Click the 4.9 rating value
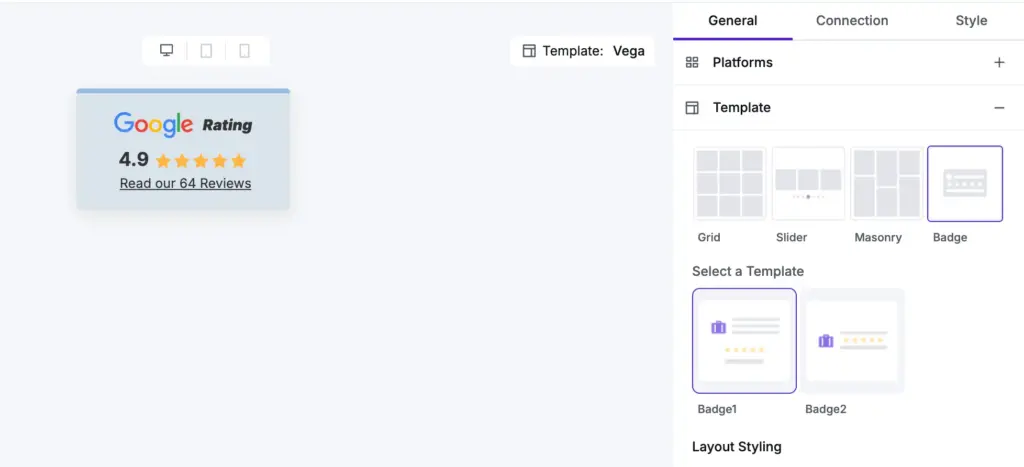This screenshot has width=1024, height=467. 134,159
